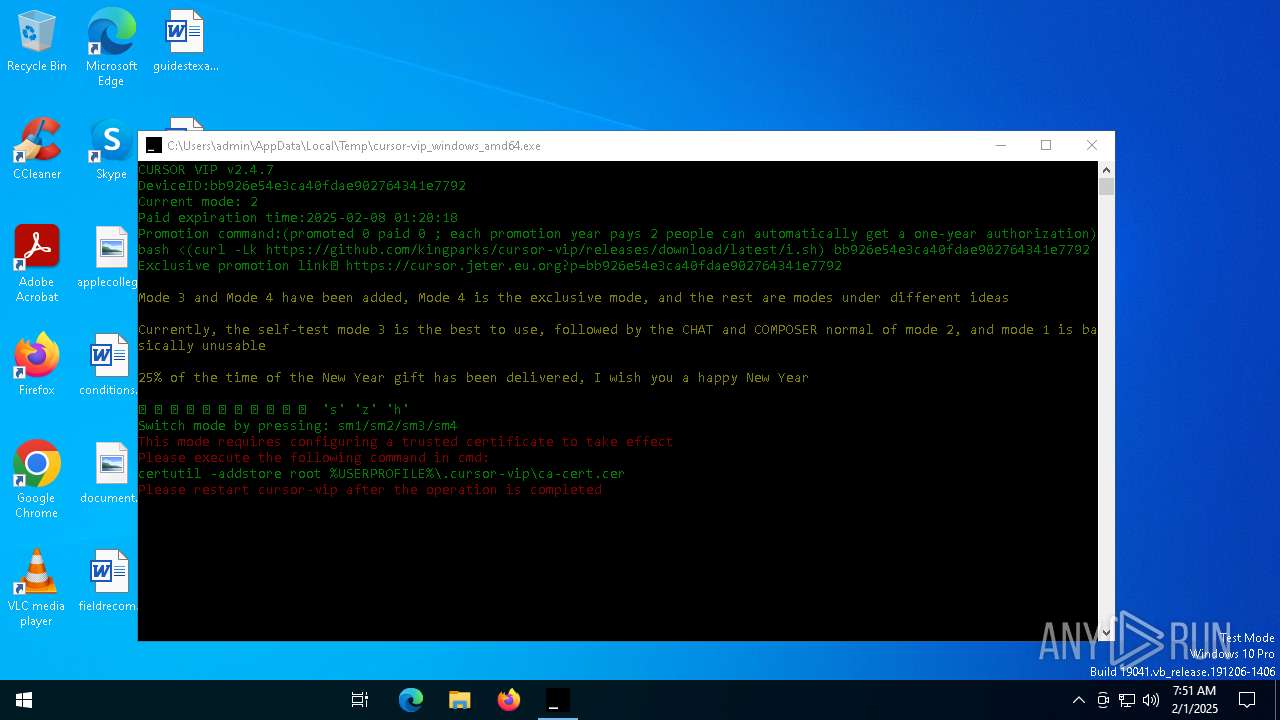Open Task View on the taskbar
The width and height of the screenshot is (1280, 720).
tap(360, 700)
